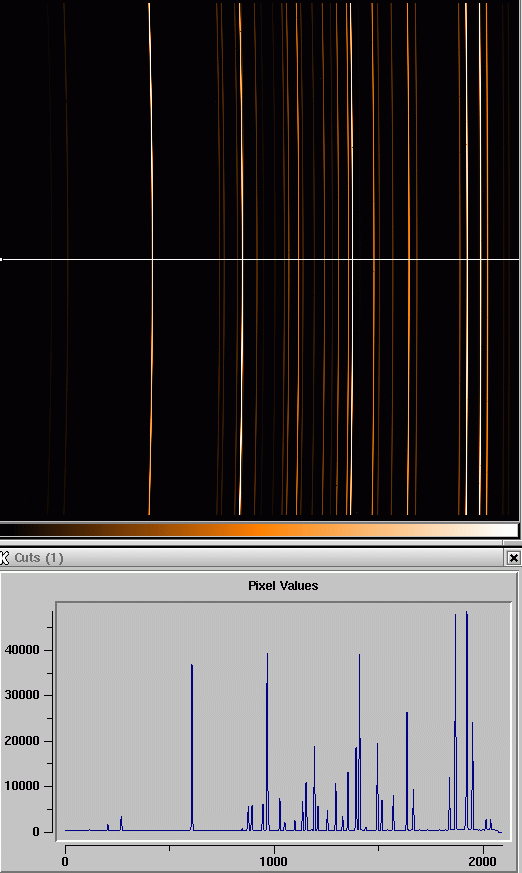Close the Cuts (1) window
This screenshot has height=873, width=522.
pos(514,557)
